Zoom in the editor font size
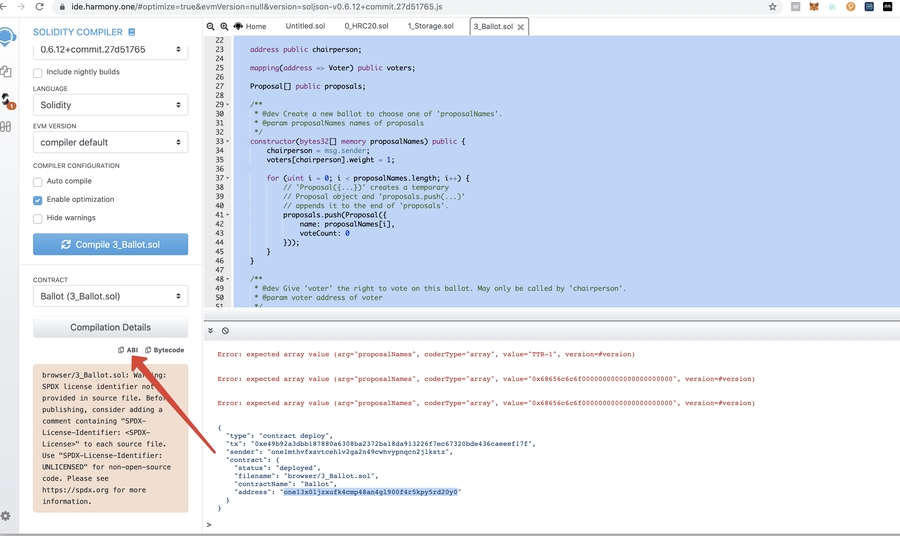Viewport: 900px width, 536px height. click(x=224, y=26)
